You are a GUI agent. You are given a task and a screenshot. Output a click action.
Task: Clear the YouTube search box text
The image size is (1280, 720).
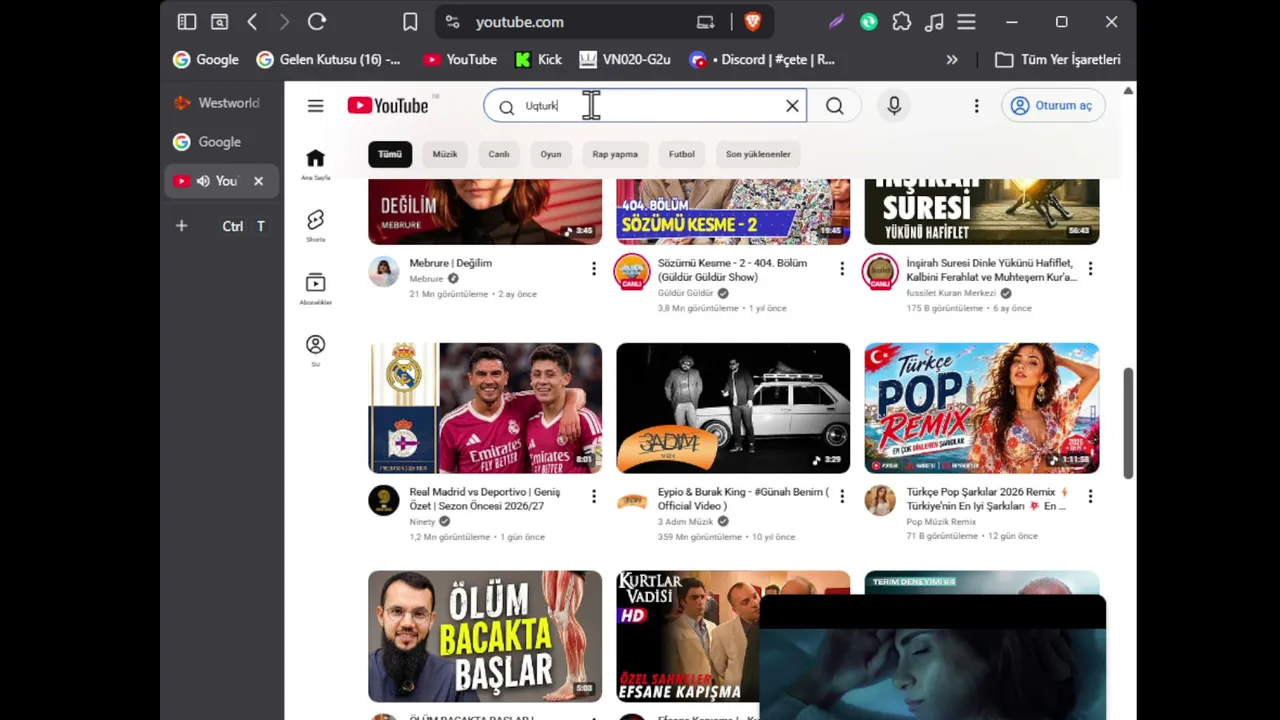click(x=792, y=106)
